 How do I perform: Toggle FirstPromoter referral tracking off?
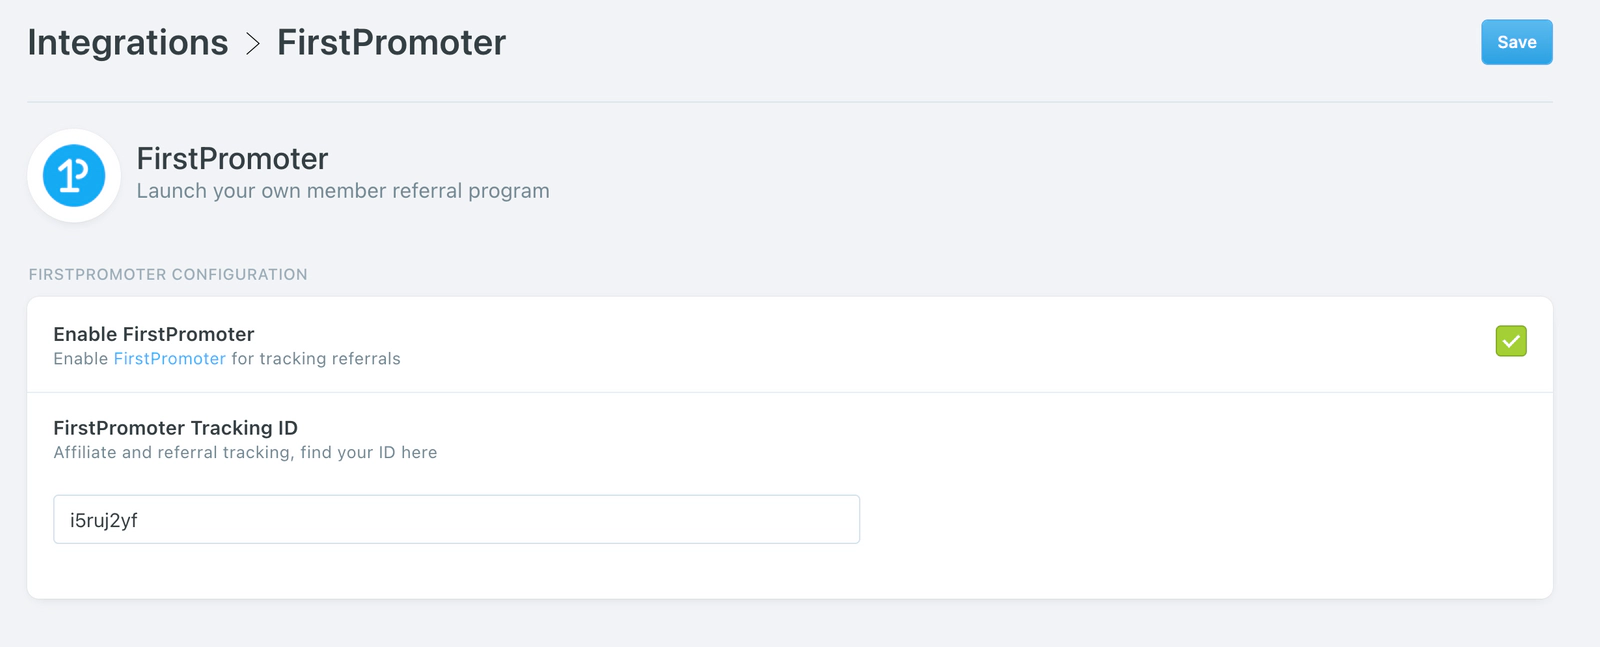(1513, 341)
